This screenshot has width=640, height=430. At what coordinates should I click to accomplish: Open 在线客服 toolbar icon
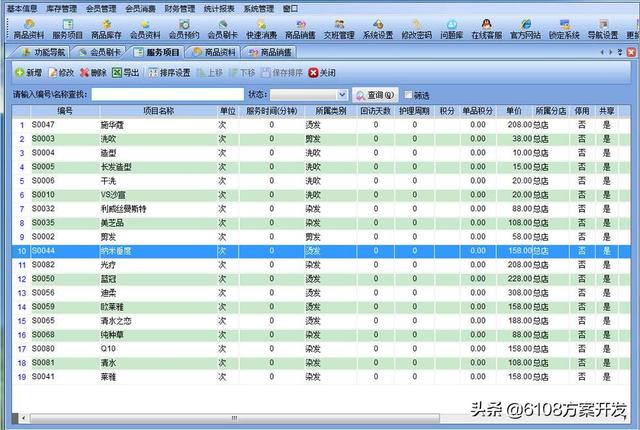[487, 29]
